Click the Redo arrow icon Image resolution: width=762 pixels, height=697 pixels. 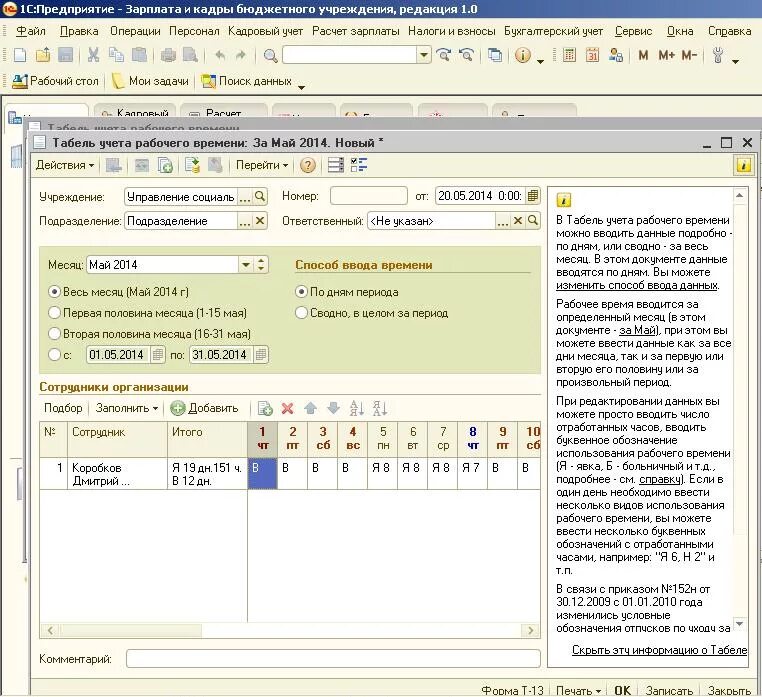click(x=241, y=55)
